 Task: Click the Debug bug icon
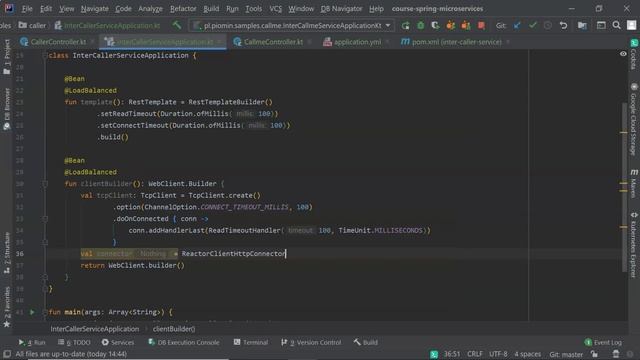tap(420, 26)
